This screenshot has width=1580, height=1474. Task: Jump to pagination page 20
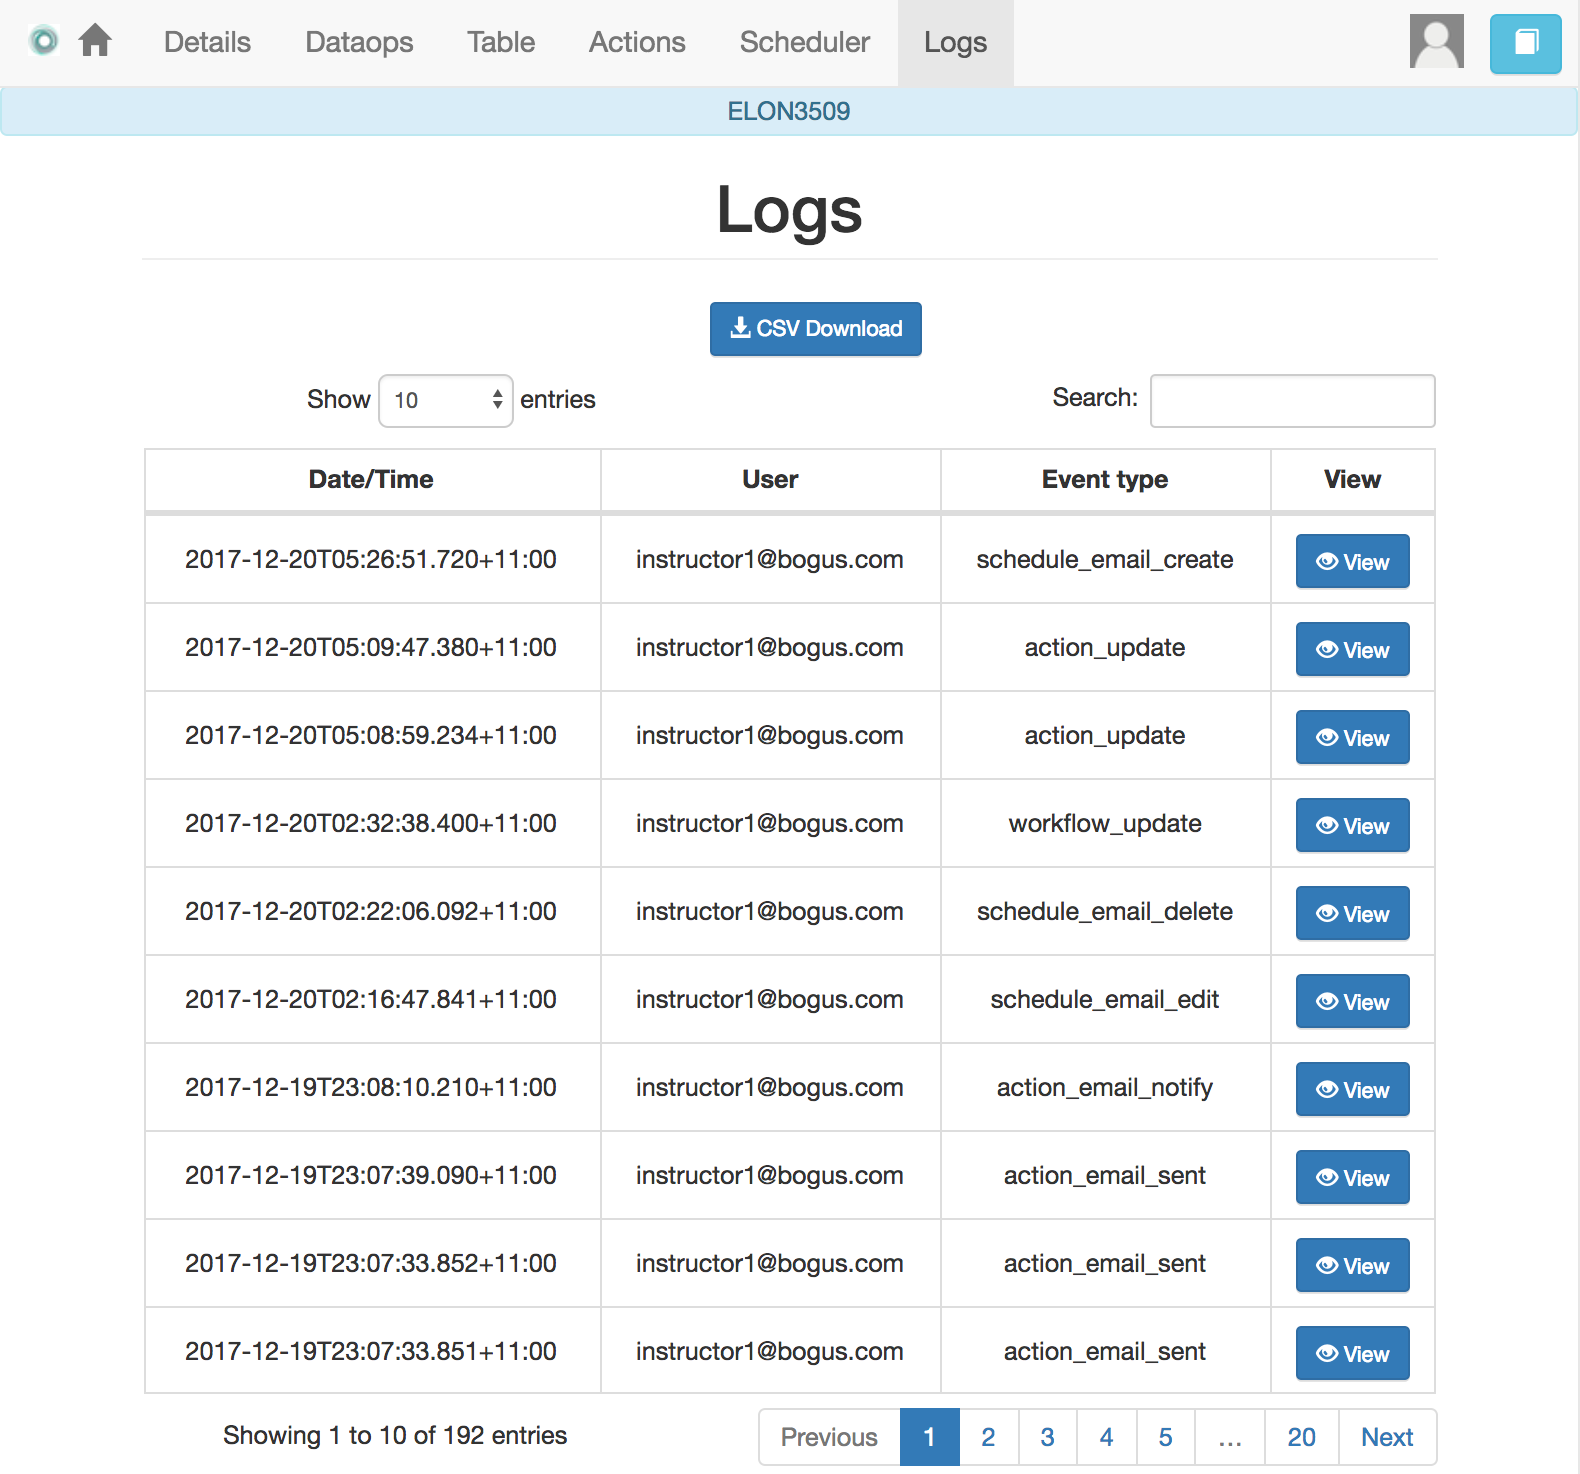(x=1301, y=1437)
